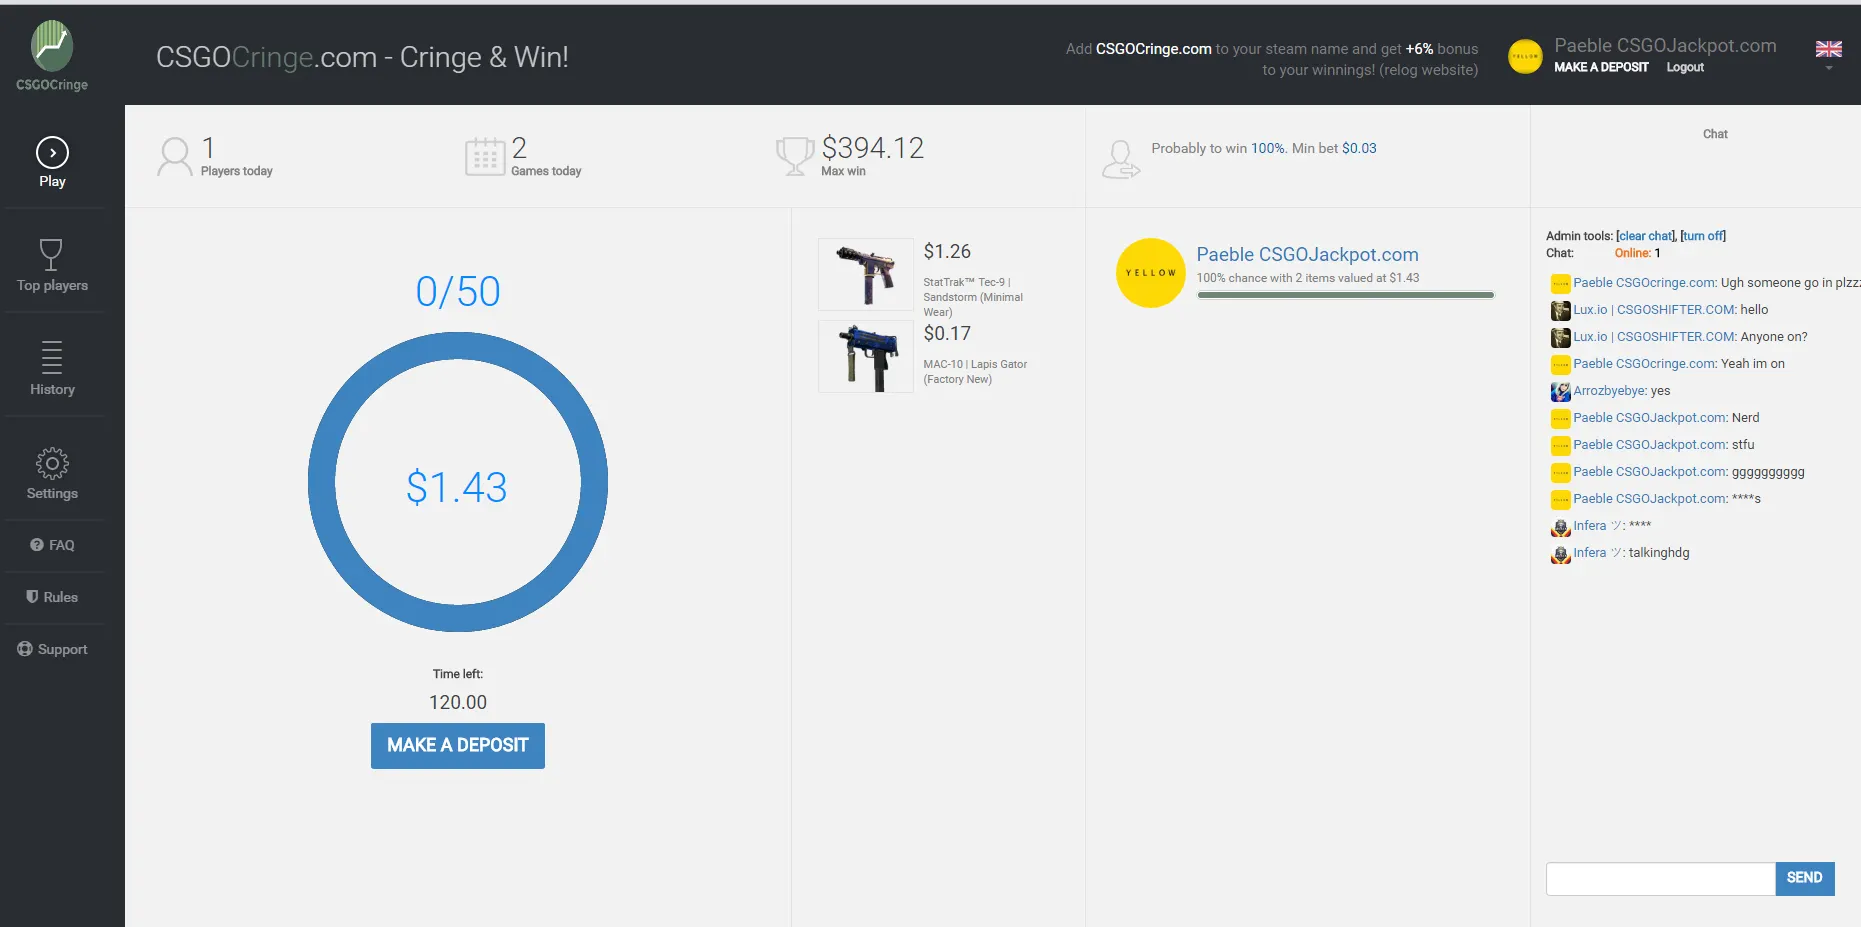The image size is (1861, 927).
Task: Click the 'Online: 1' chat status
Action: [x=1637, y=253]
